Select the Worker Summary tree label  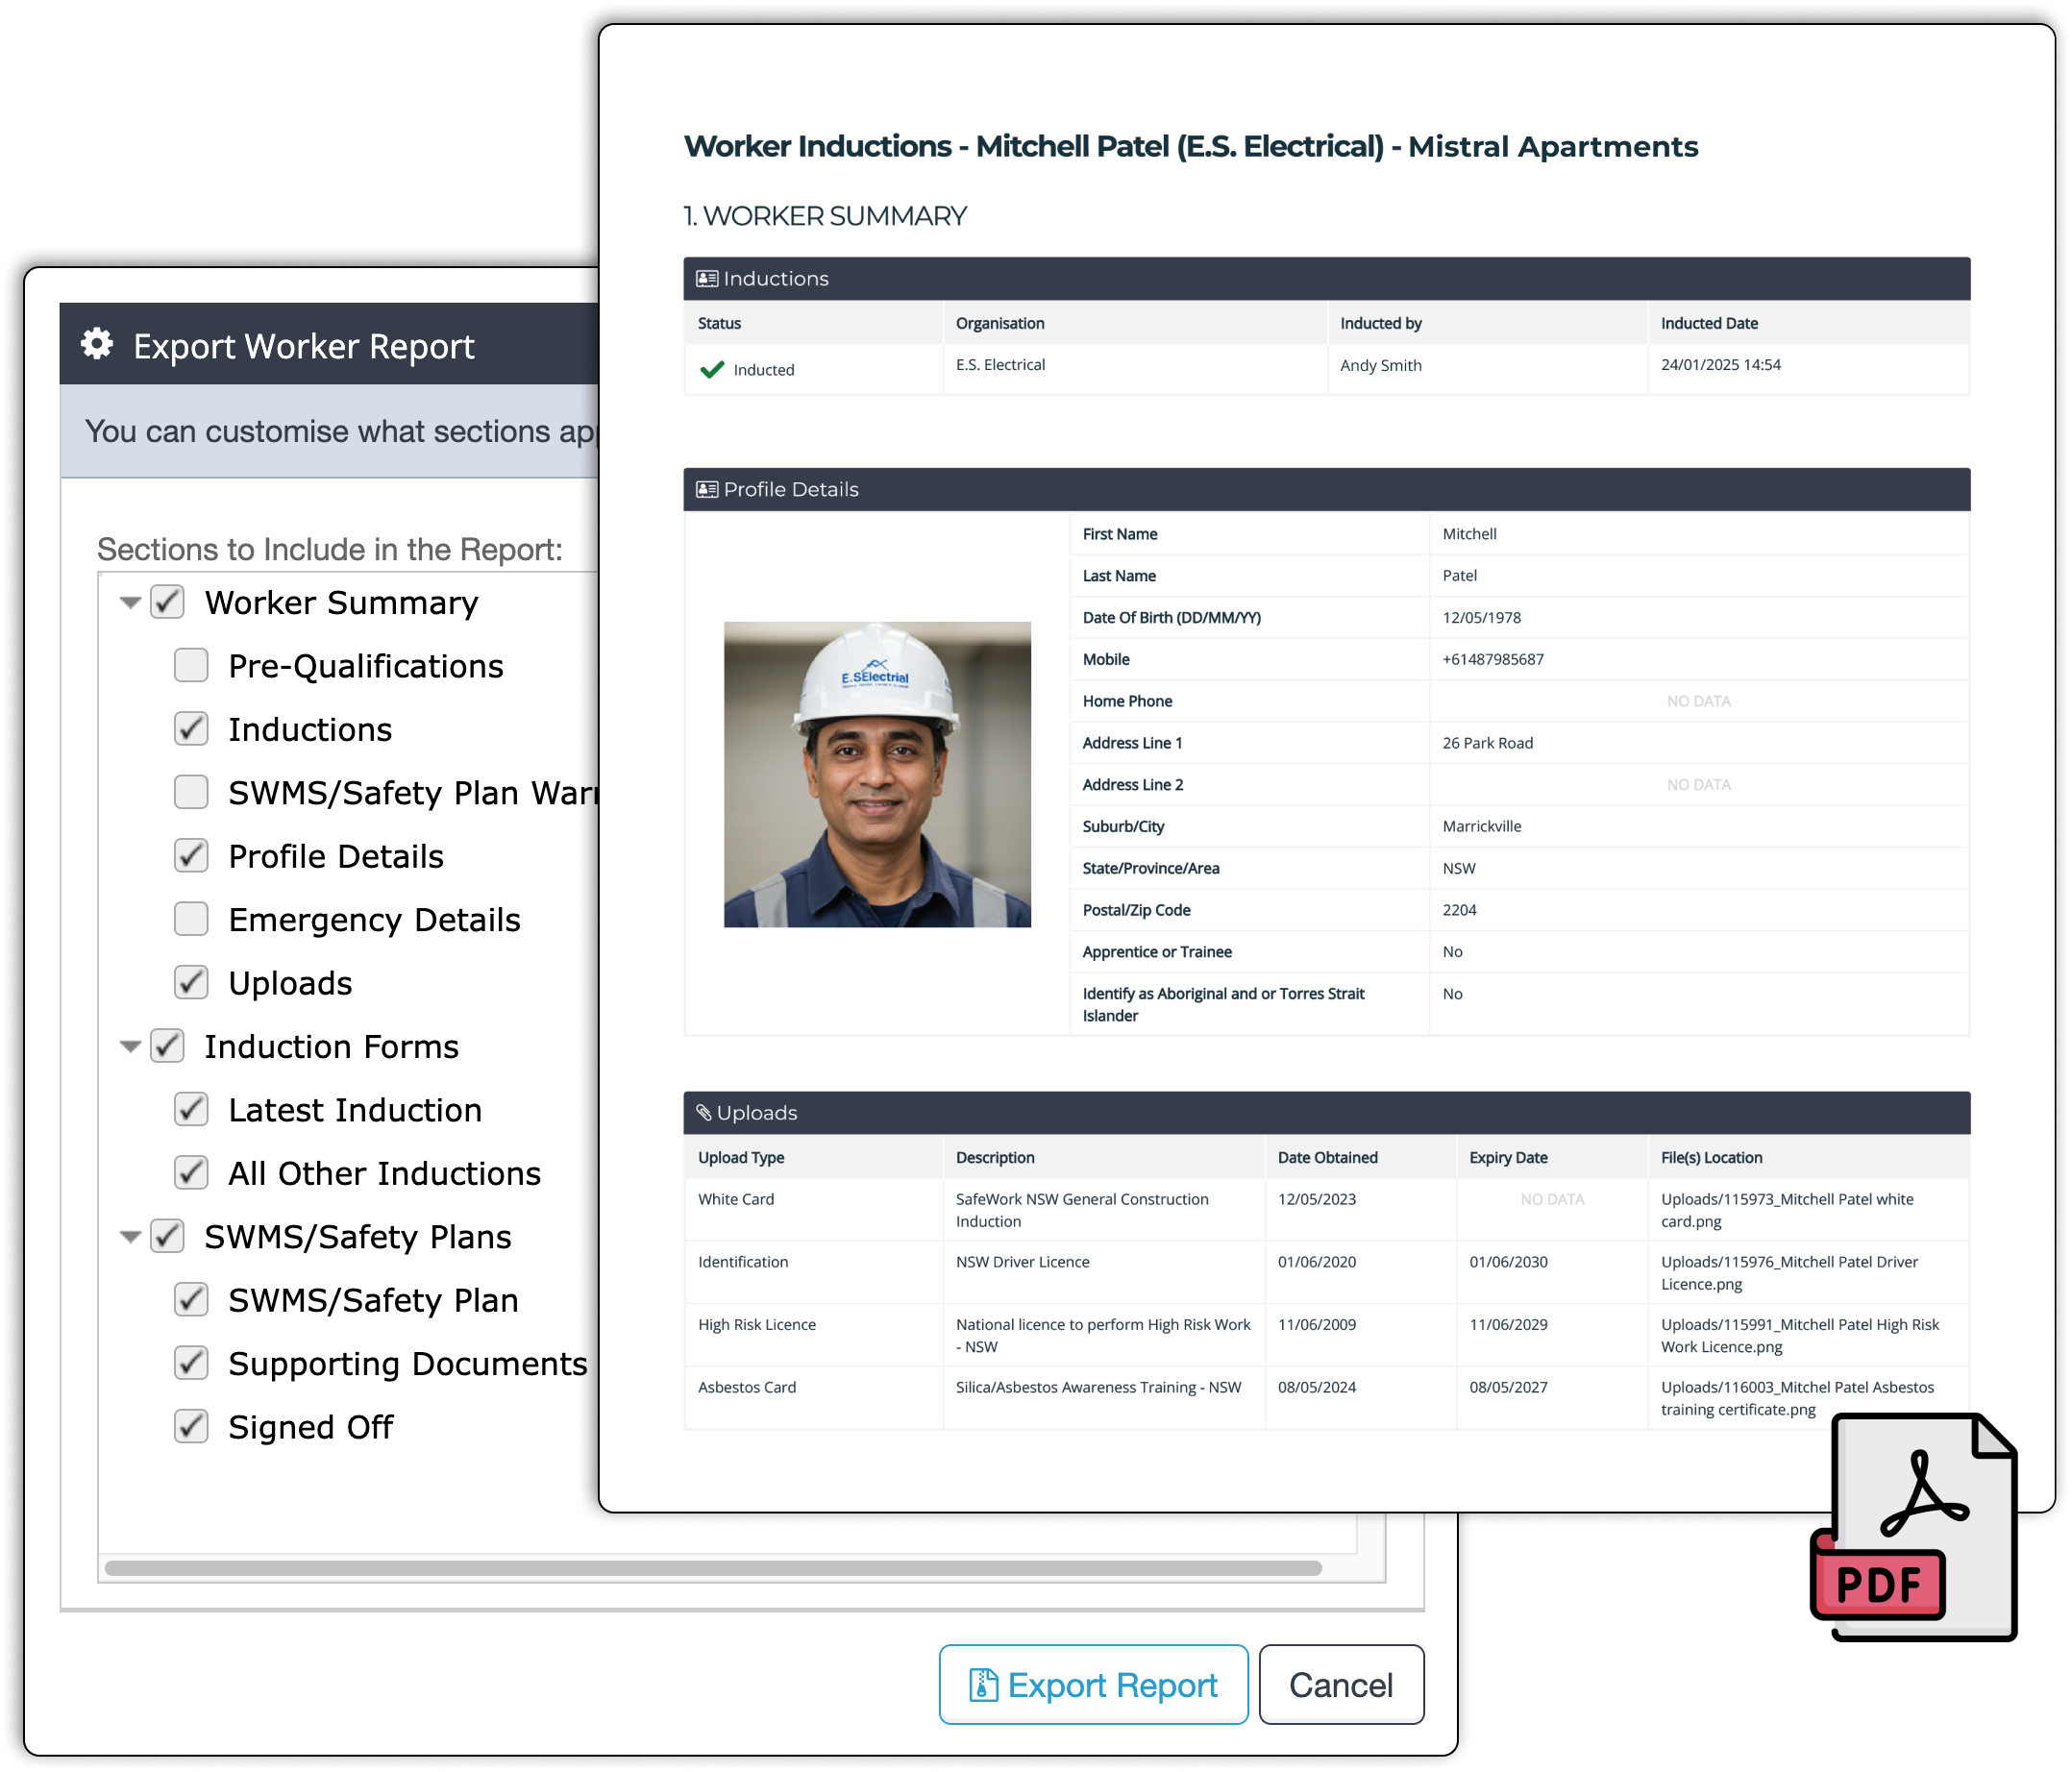point(342,603)
